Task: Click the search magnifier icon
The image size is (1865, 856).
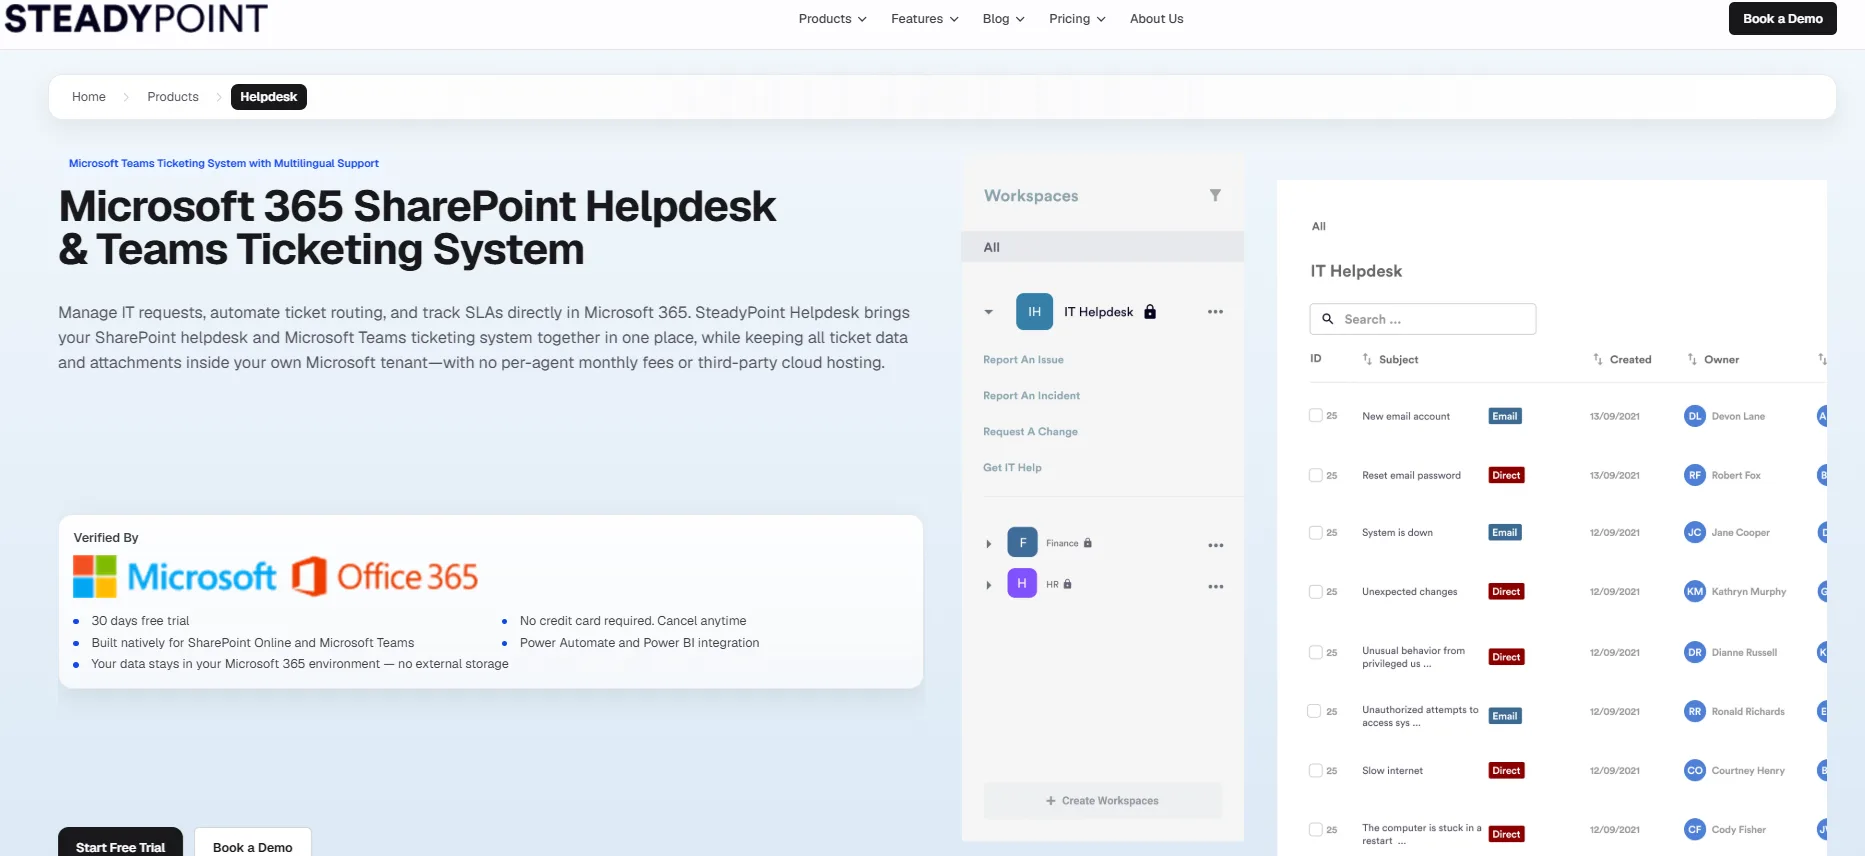Action: [x=1328, y=319]
